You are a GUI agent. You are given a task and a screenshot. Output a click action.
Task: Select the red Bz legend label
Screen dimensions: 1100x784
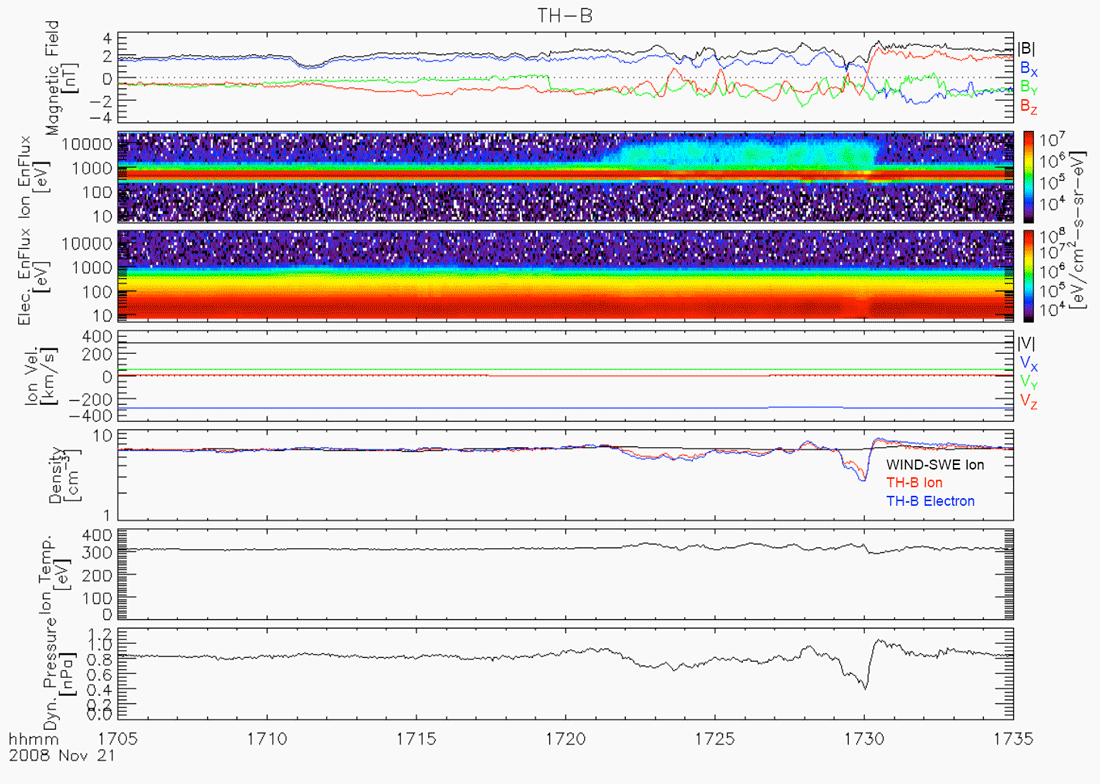coord(1027,106)
